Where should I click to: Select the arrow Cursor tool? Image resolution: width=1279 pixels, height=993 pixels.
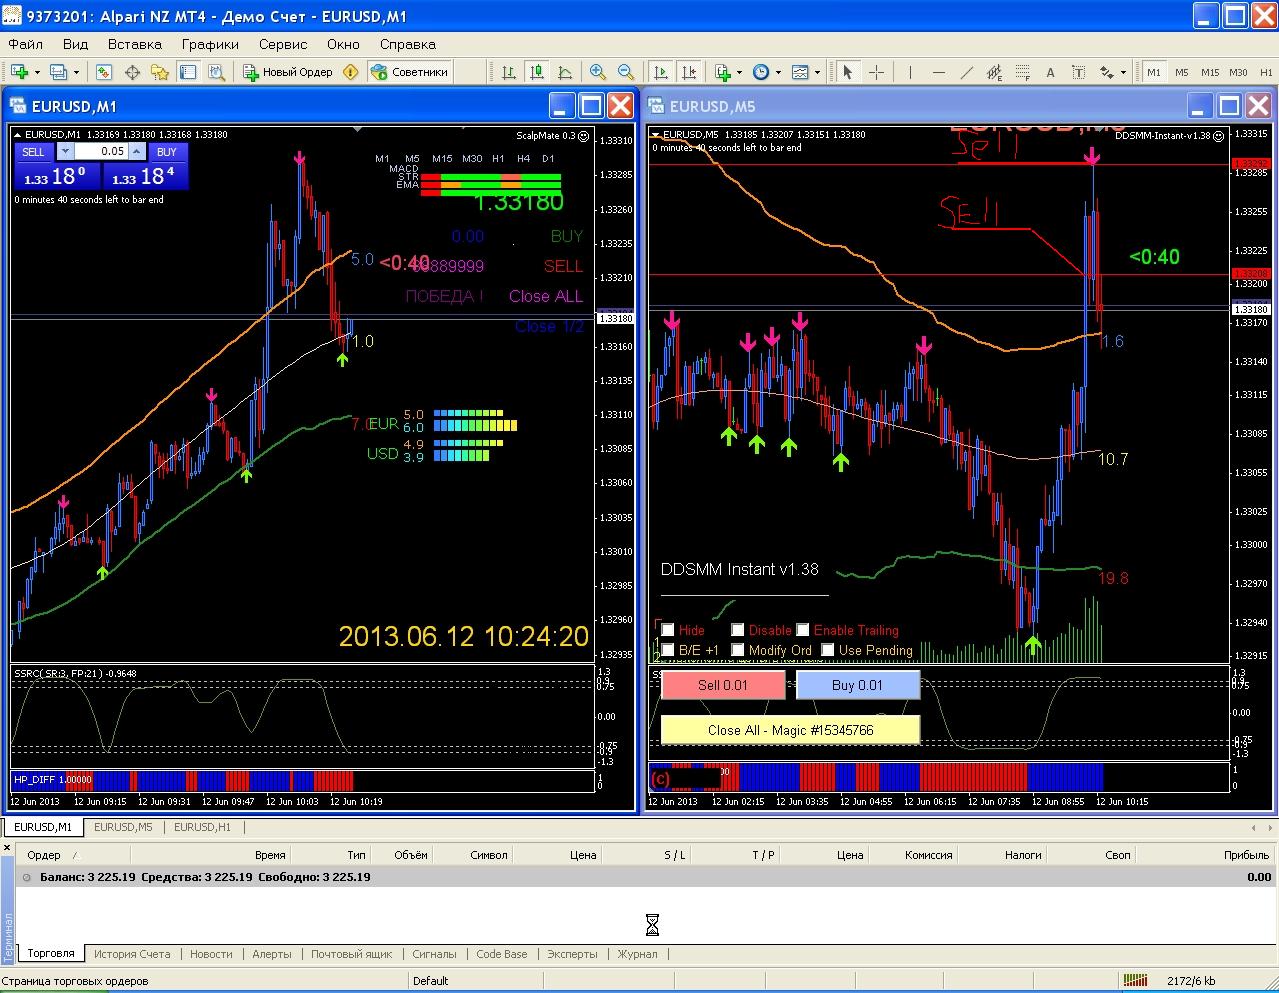tap(848, 72)
